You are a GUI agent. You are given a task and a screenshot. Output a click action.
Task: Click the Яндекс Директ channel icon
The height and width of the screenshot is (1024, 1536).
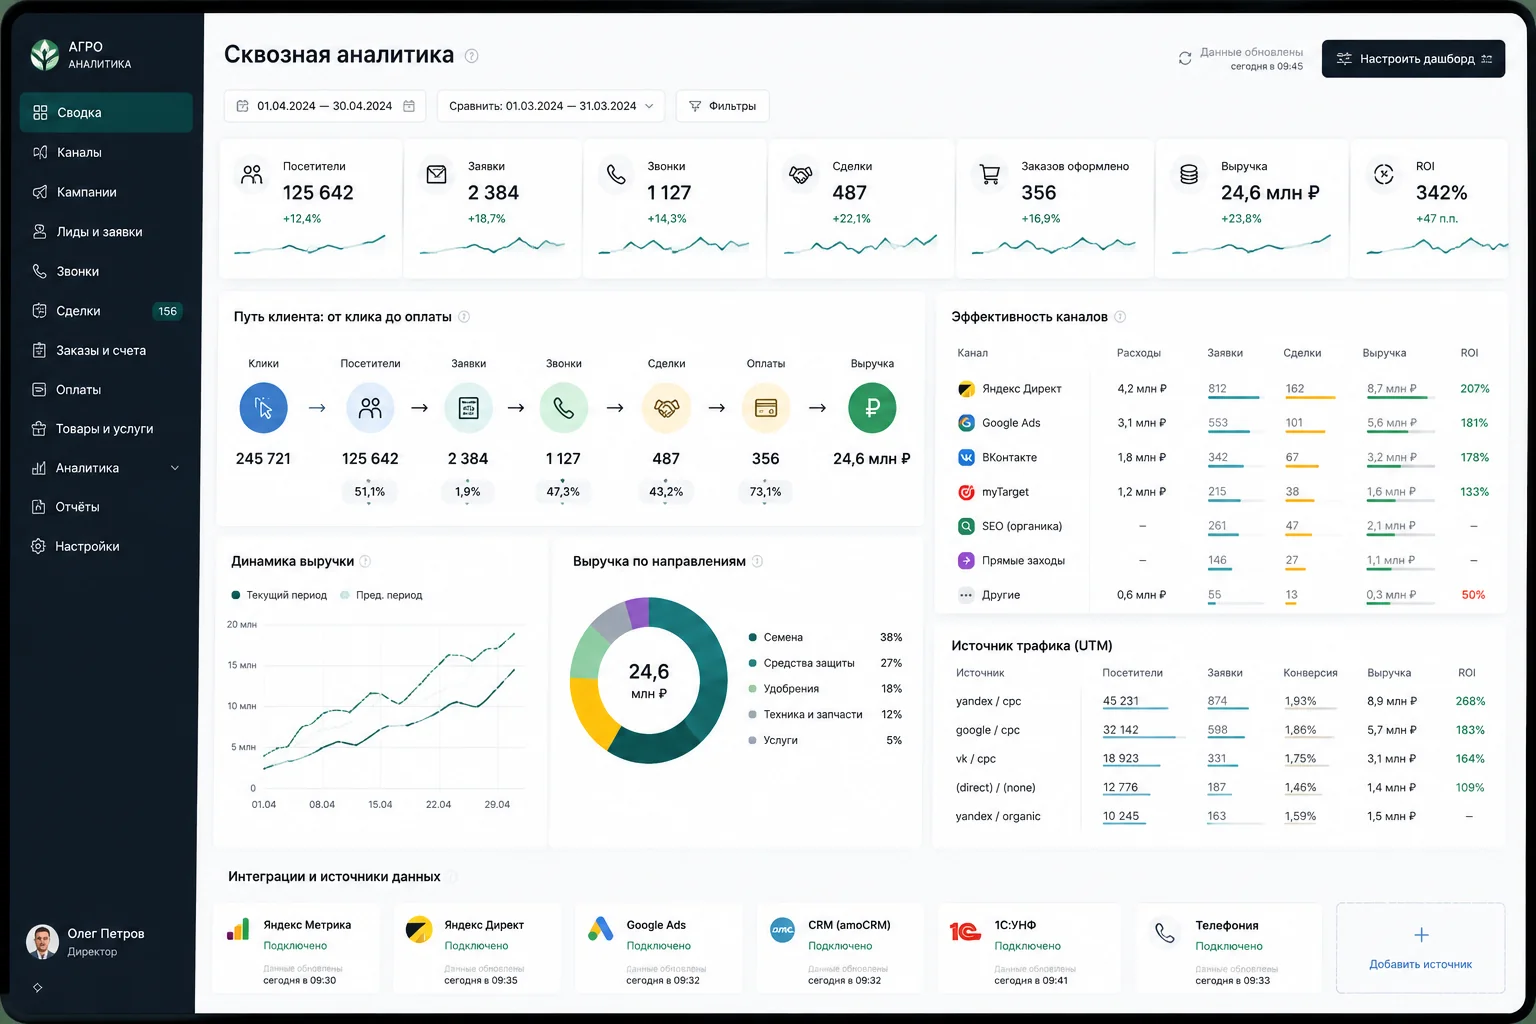click(x=966, y=389)
